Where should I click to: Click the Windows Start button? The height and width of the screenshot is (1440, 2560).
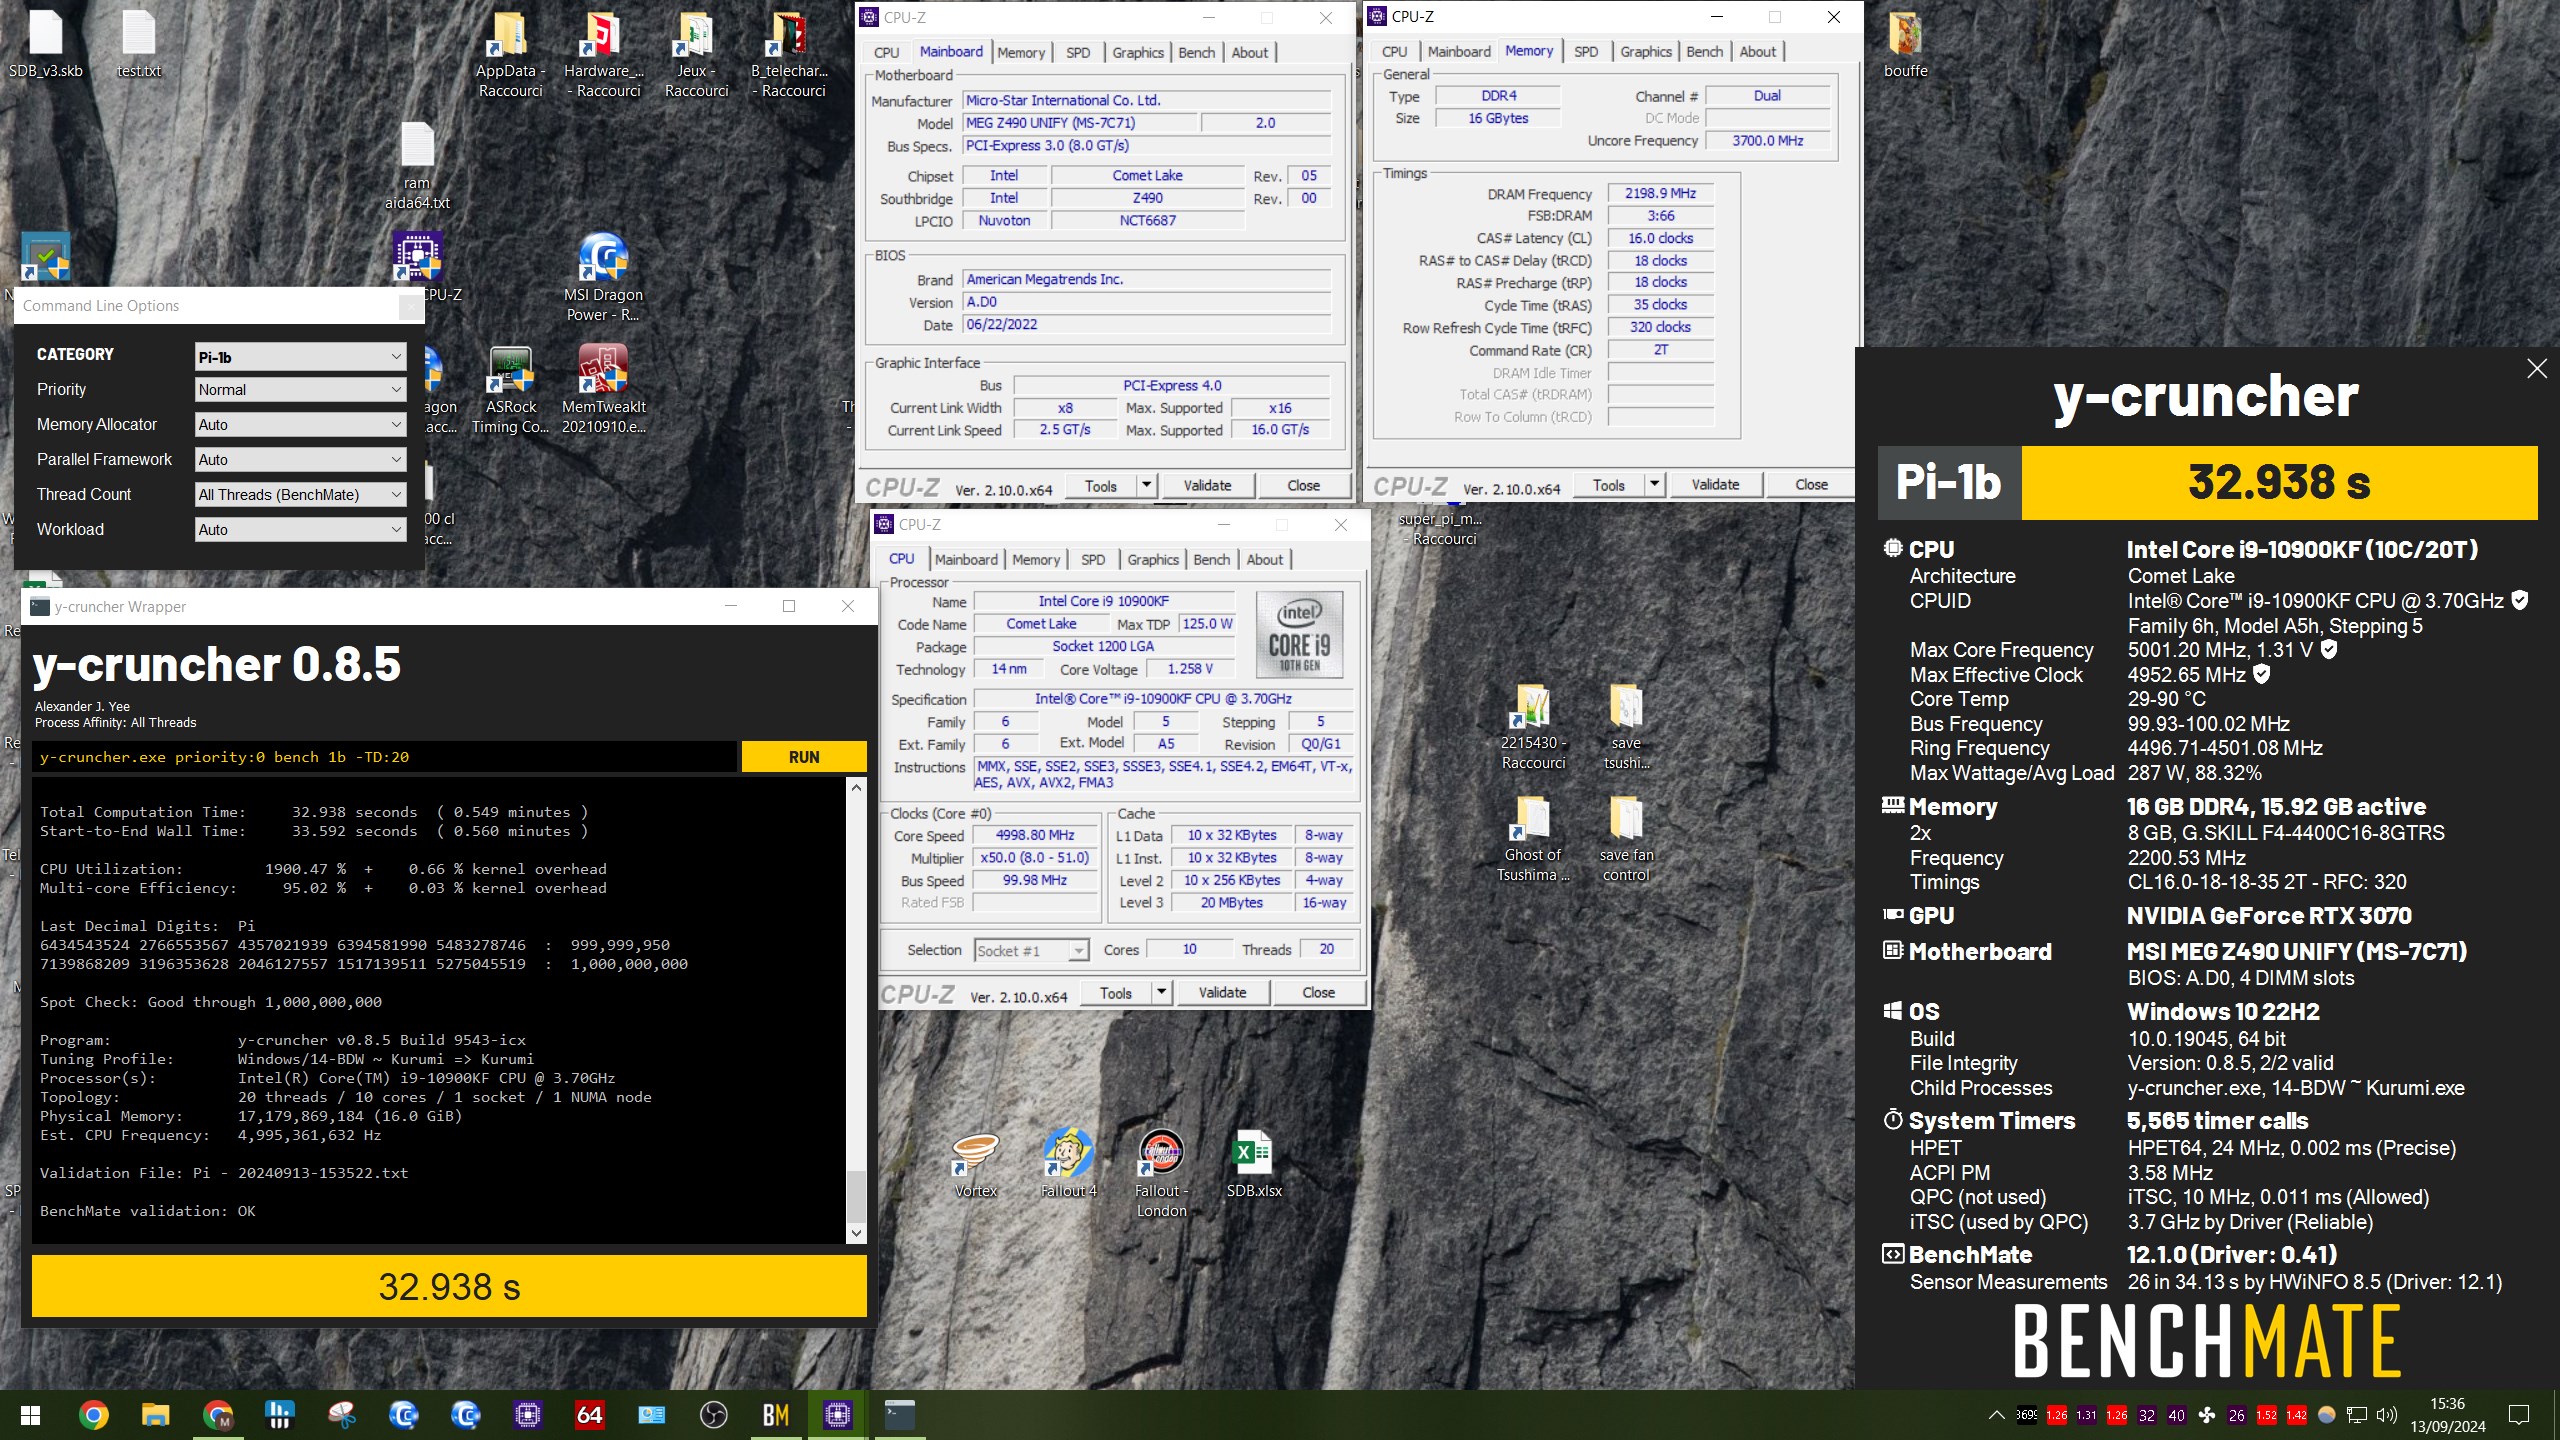click(x=30, y=1415)
